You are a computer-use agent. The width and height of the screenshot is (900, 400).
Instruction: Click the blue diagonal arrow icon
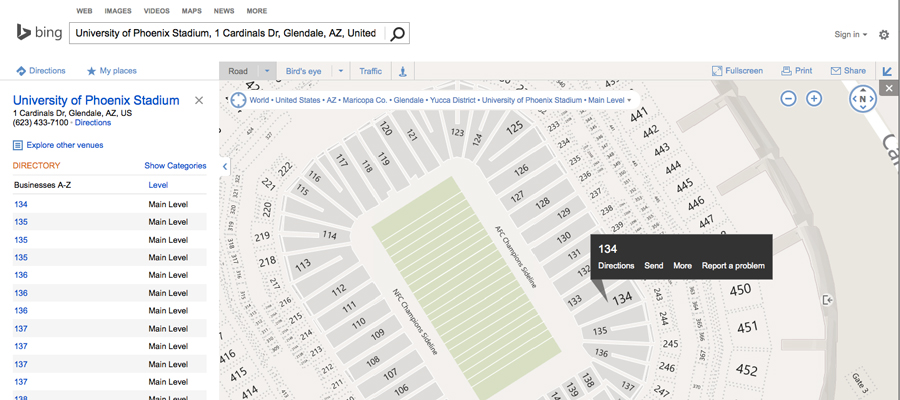point(887,71)
